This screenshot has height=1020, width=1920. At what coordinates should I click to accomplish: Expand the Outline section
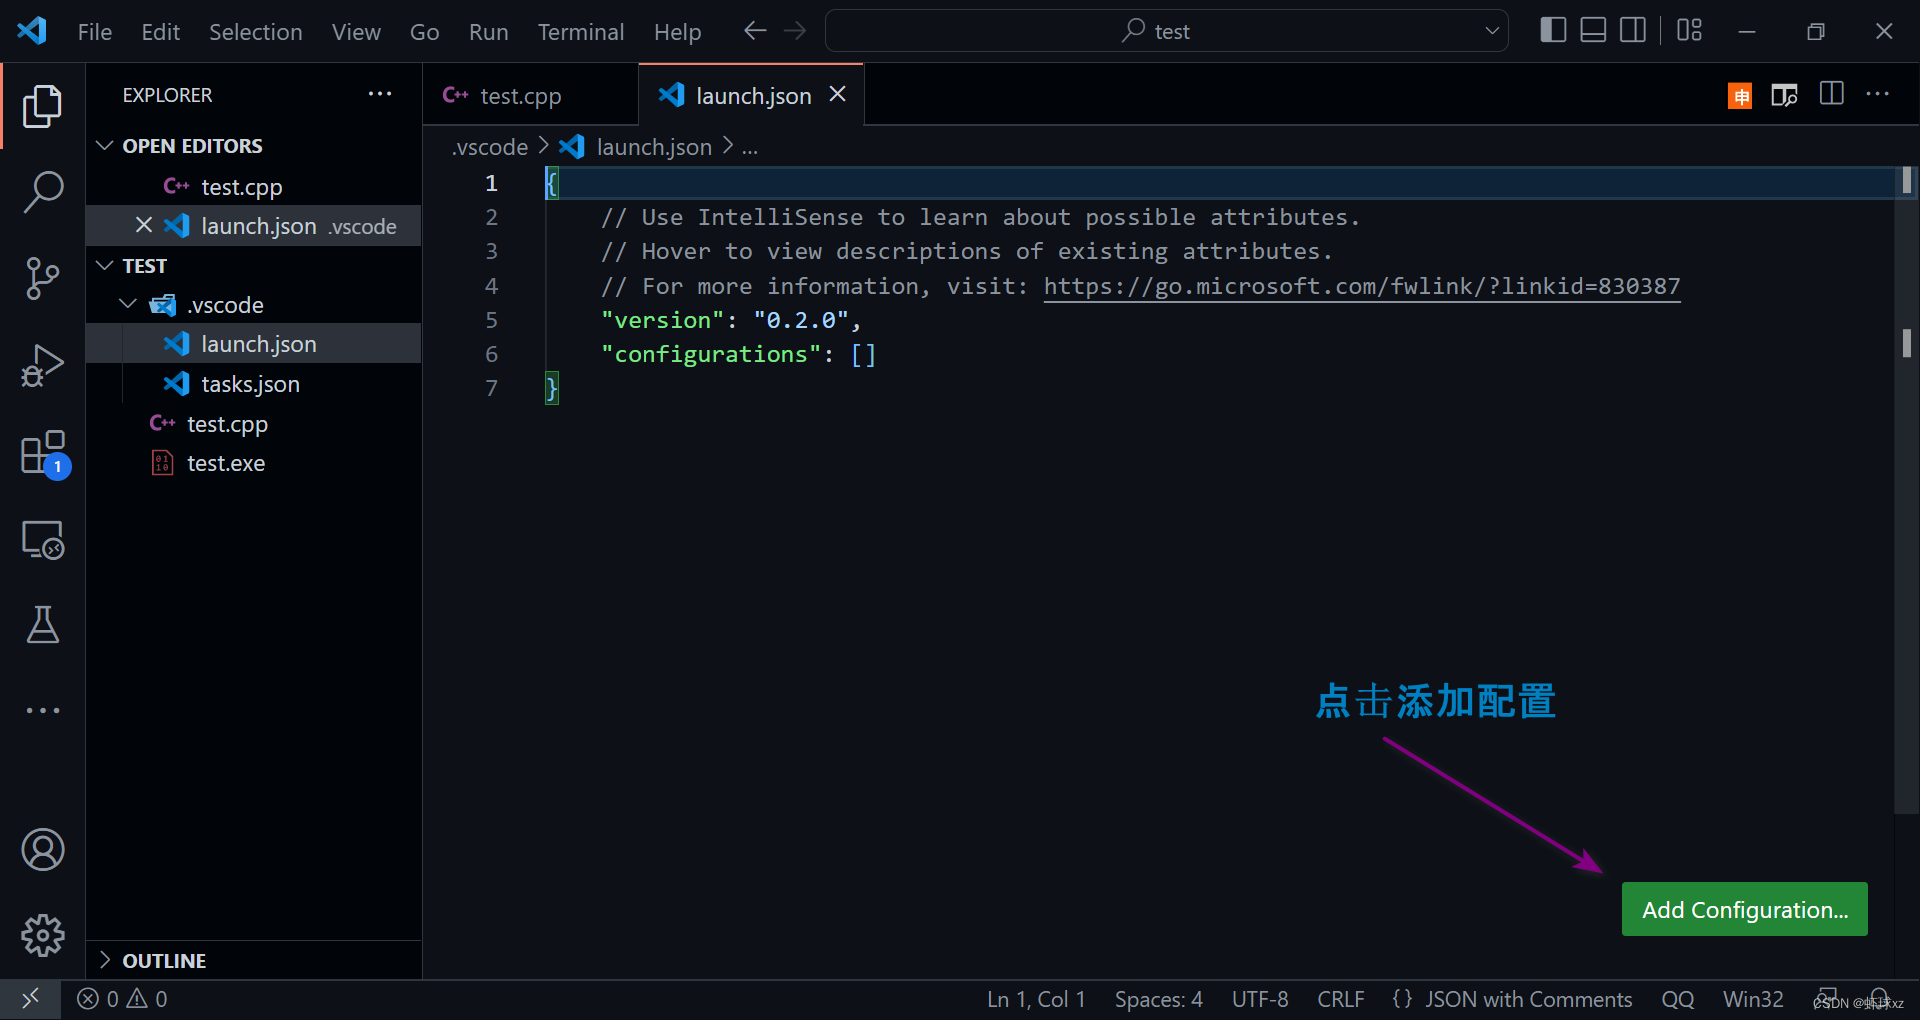pos(104,960)
